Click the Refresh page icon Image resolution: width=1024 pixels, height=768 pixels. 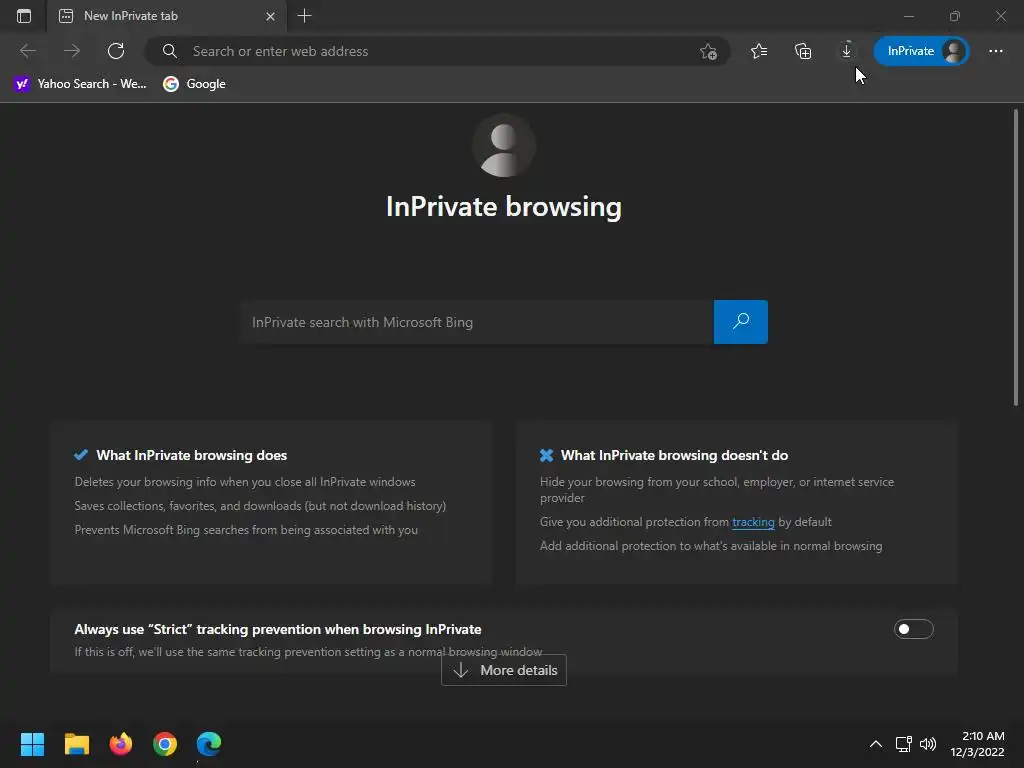(x=116, y=51)
